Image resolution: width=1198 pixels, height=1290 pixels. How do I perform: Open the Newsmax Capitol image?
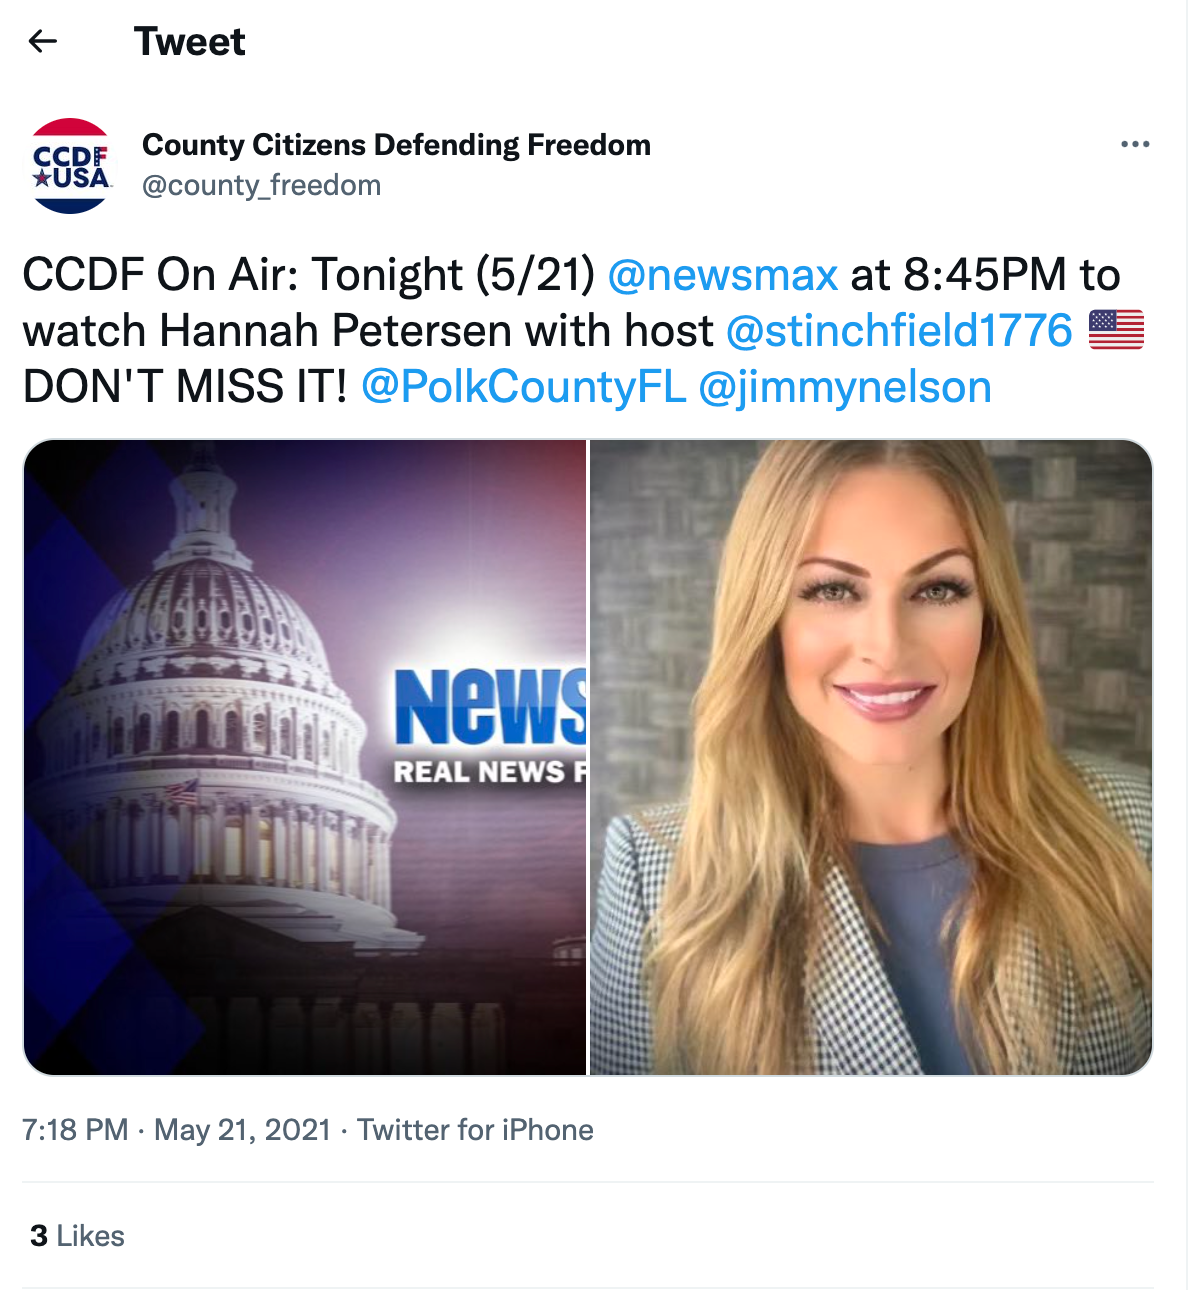(x=305, y=757)
